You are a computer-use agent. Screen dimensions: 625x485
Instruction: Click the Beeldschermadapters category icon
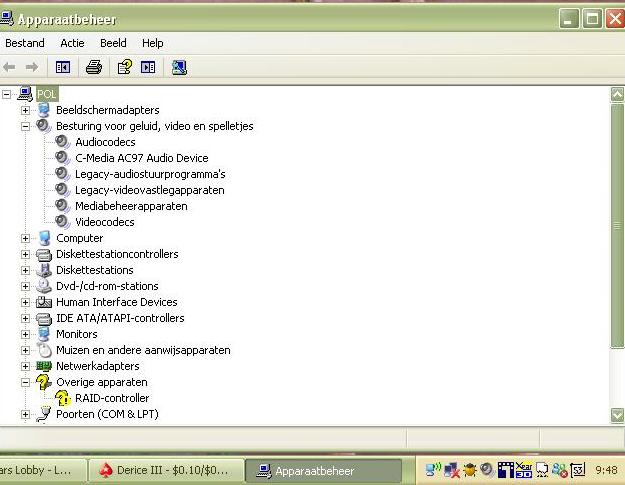pos(44,110)
